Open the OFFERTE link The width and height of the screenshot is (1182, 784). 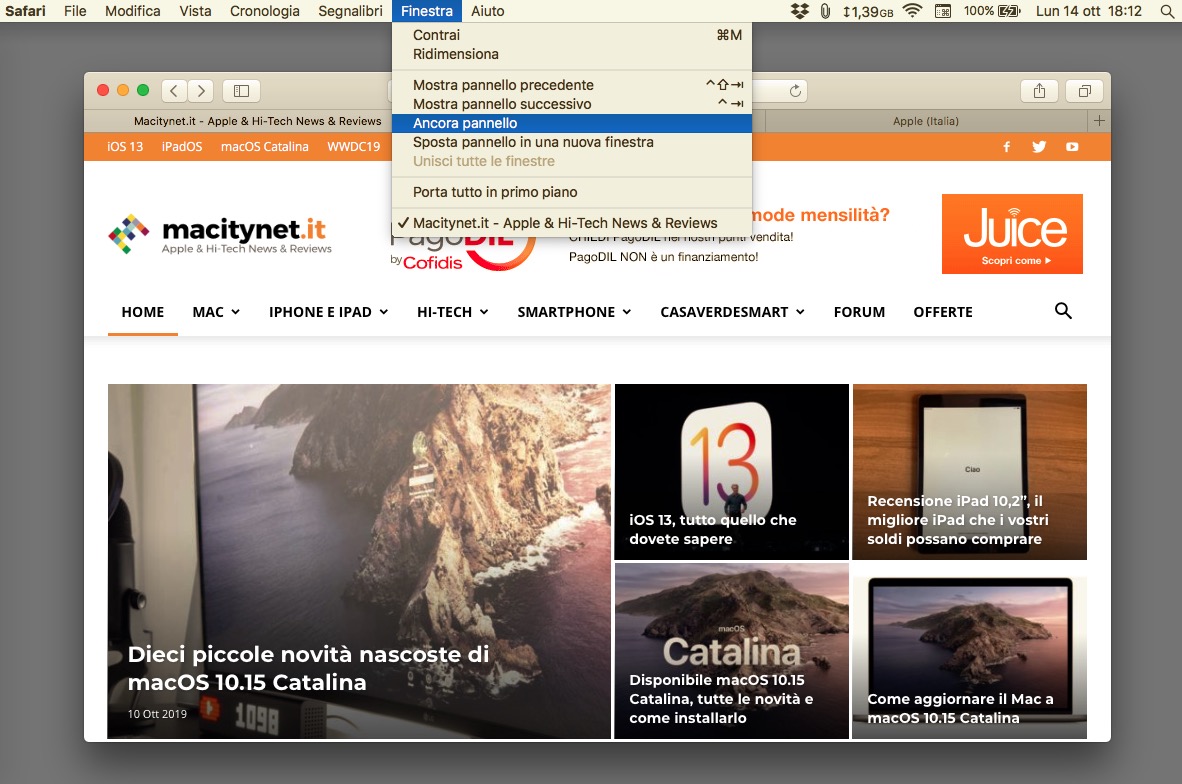[x=943, y=312]
